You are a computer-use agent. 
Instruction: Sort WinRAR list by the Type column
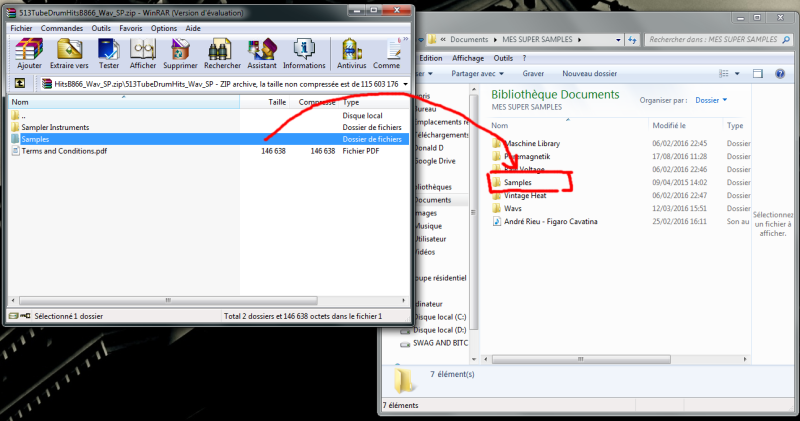pos(374,102)
